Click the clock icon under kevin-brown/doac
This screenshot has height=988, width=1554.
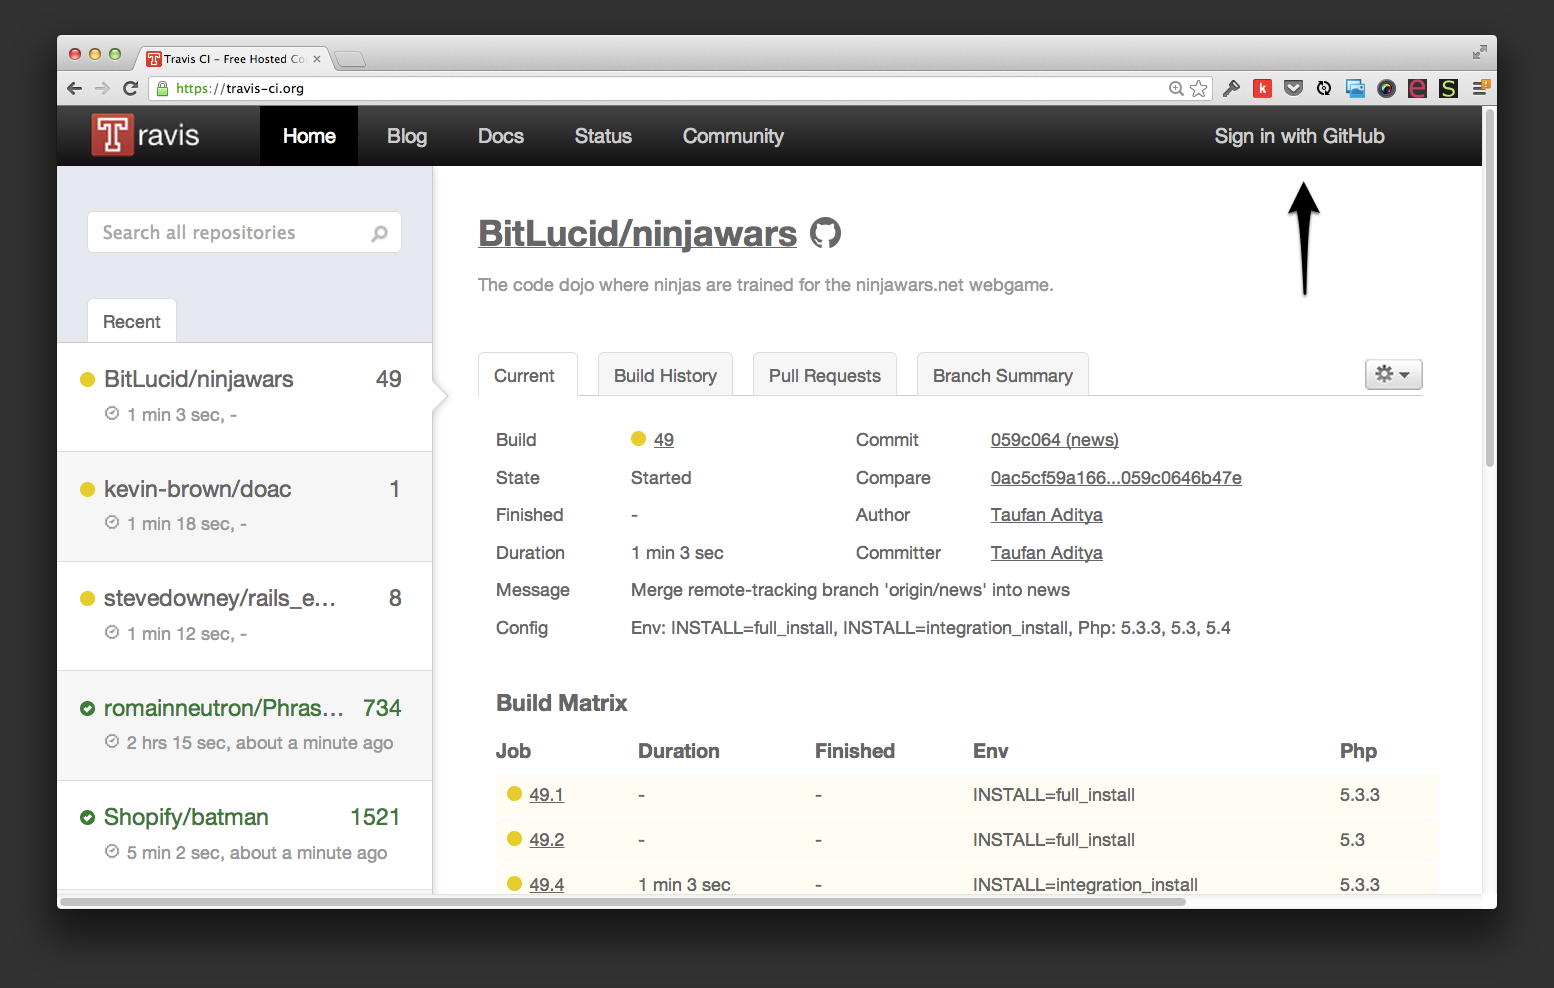pyautogui.click(x=112, y=522)
